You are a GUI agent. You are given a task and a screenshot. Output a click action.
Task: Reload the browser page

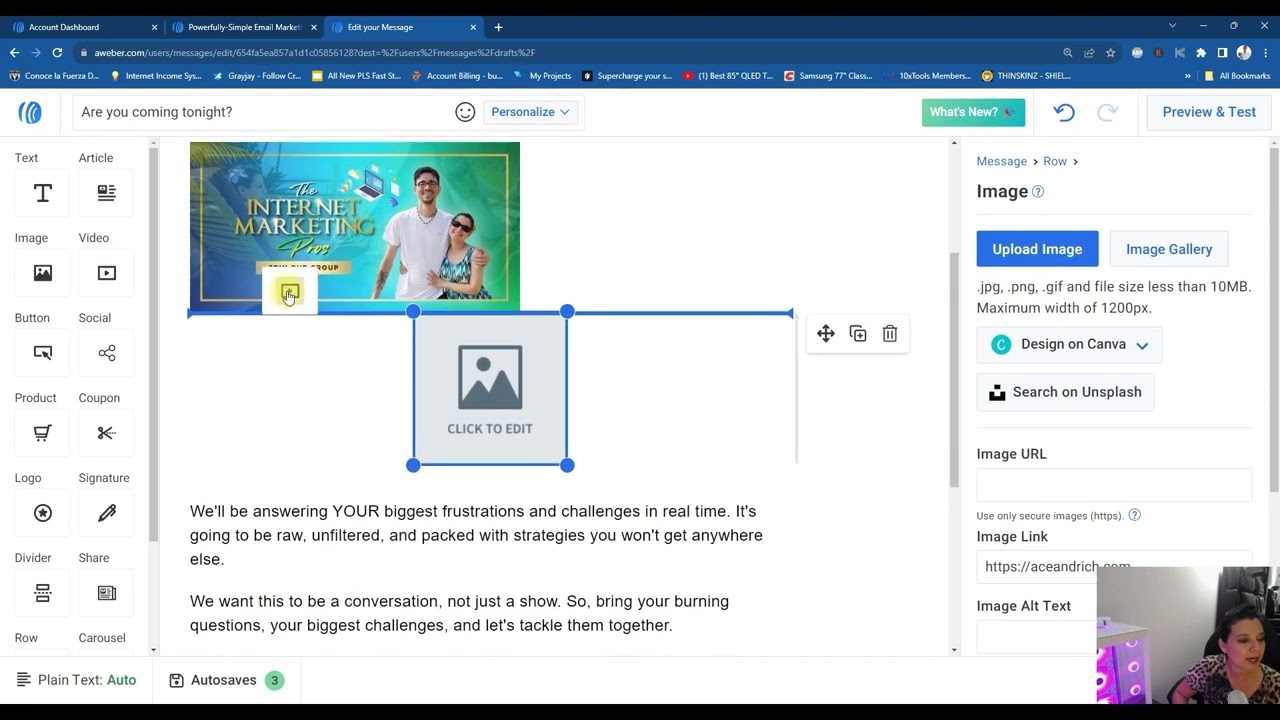pos(57,52)
